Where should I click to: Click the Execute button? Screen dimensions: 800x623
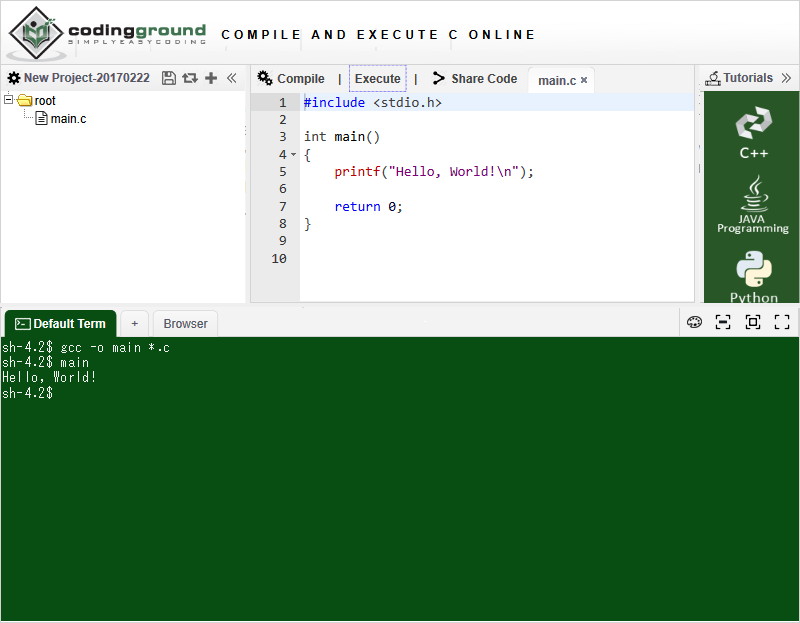coord(377,79)
